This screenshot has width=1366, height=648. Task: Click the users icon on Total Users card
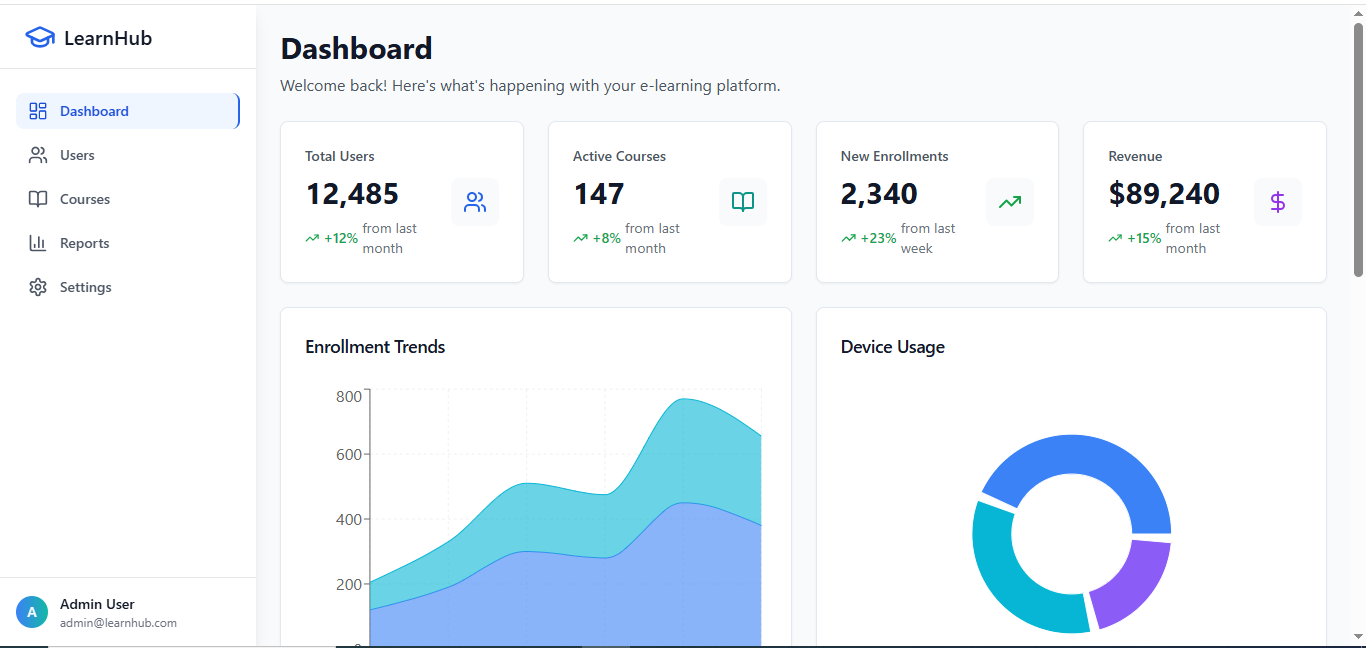click(x=475, y=201)
